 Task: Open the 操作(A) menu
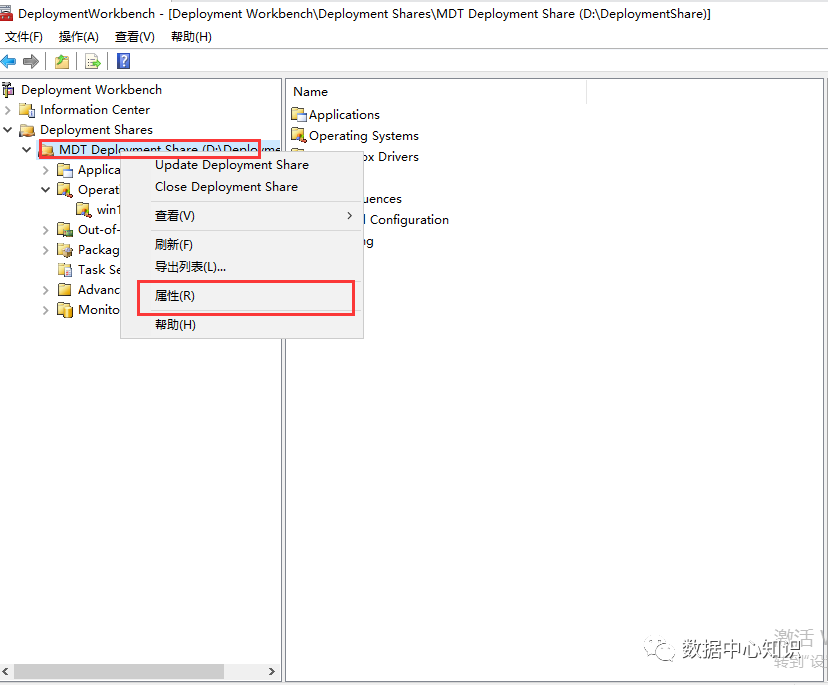(x=79, y=37)
